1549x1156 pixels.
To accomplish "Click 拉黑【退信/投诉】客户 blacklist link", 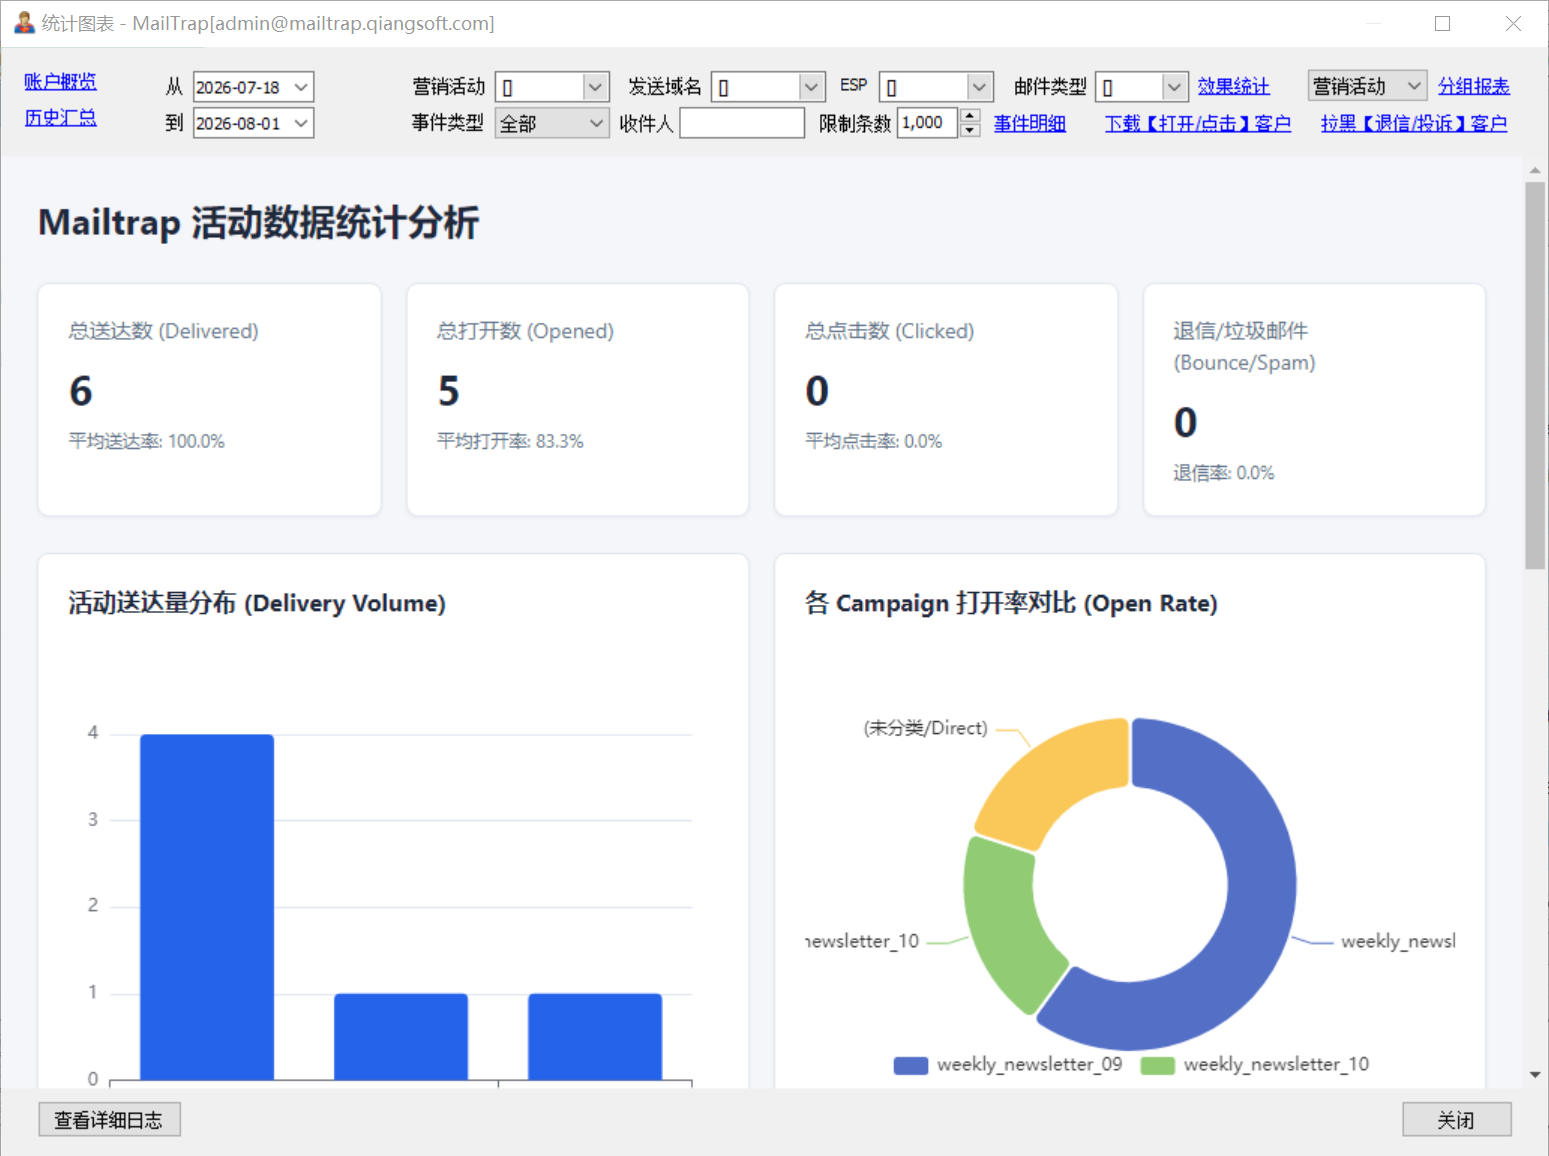I will point(1413,124).
